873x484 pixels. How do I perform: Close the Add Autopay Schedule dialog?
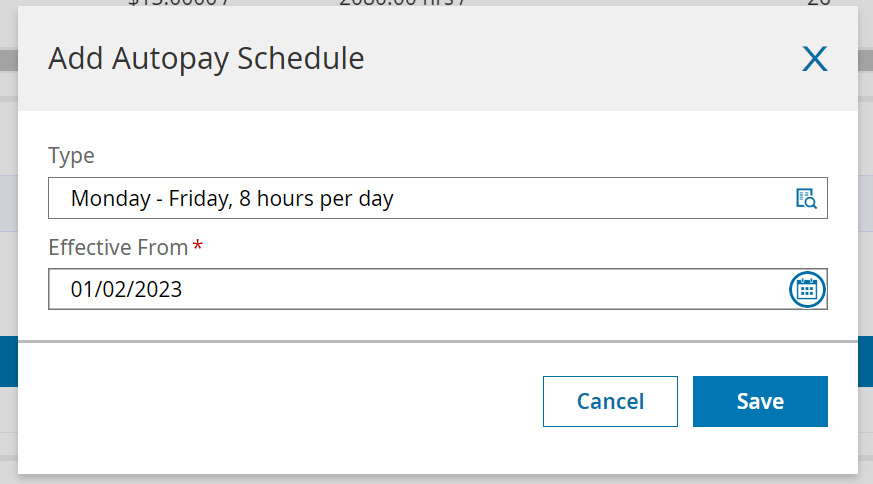tap(815, 60)
